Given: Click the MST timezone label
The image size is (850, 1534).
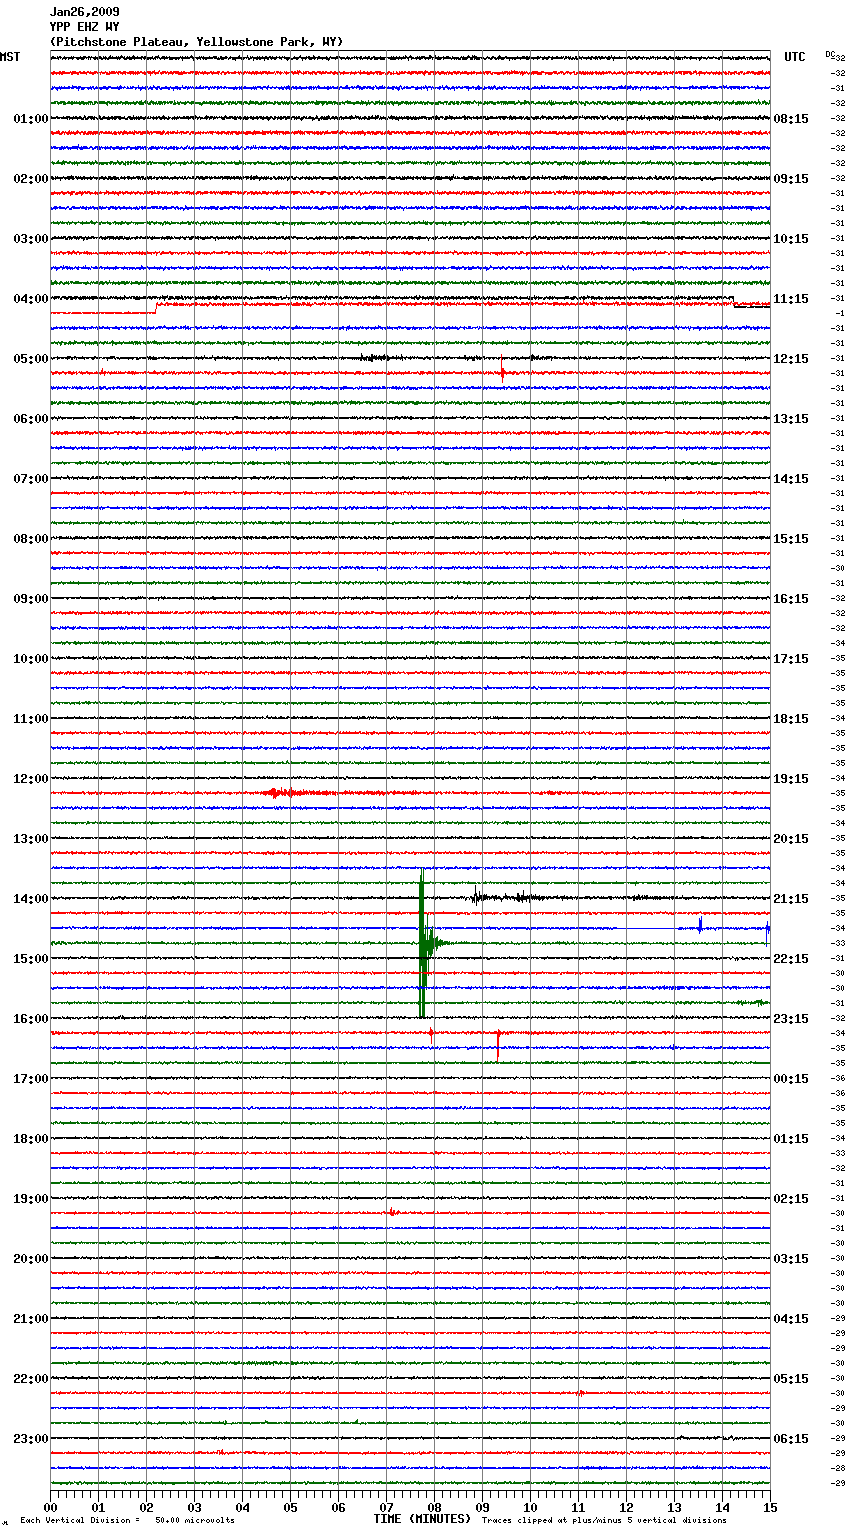Looking at the screenshot, I should click(10, 57).
